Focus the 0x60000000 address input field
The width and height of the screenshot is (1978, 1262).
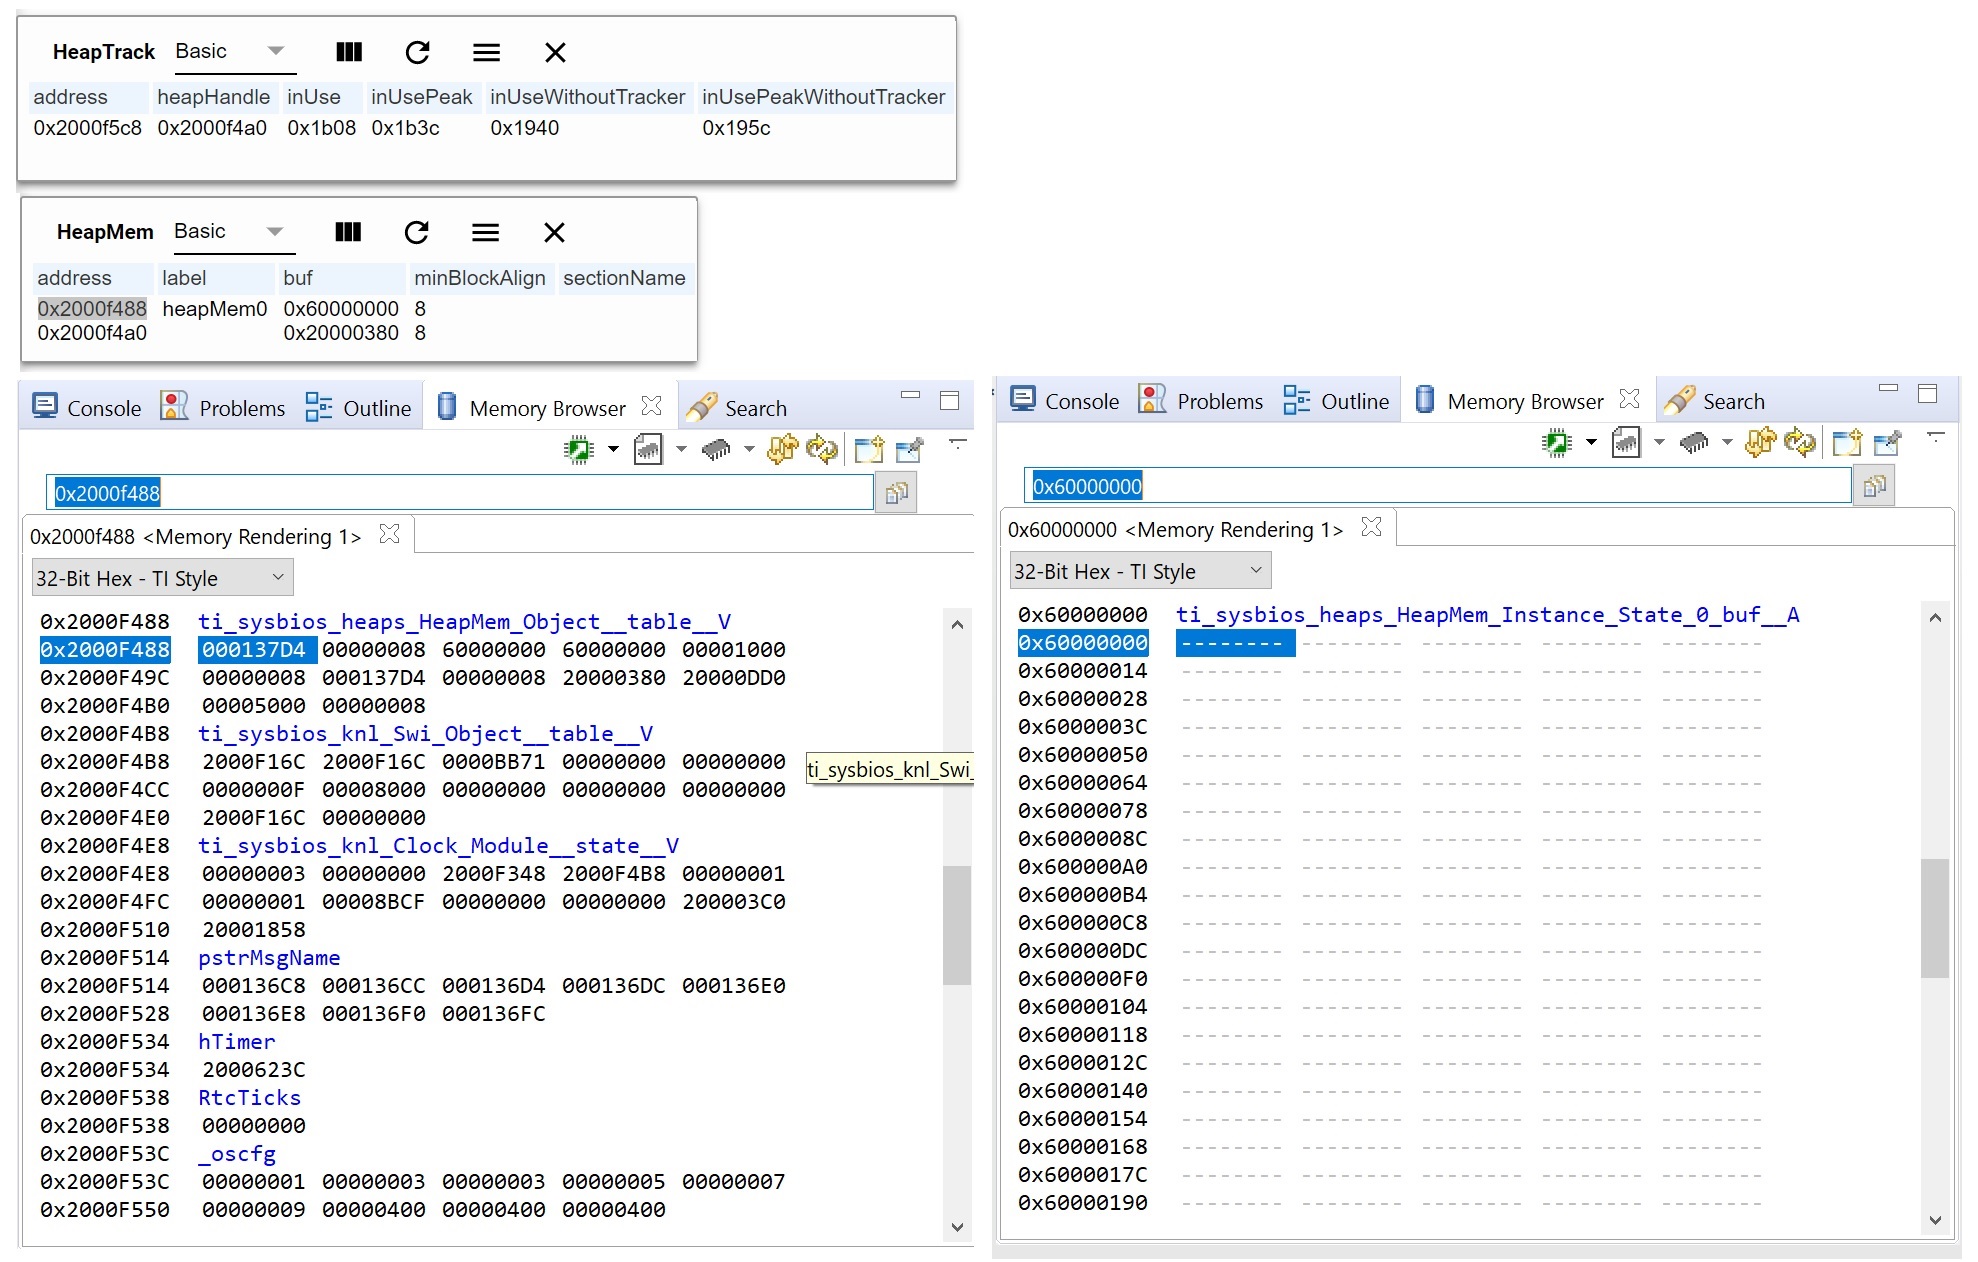point(1438,486)
